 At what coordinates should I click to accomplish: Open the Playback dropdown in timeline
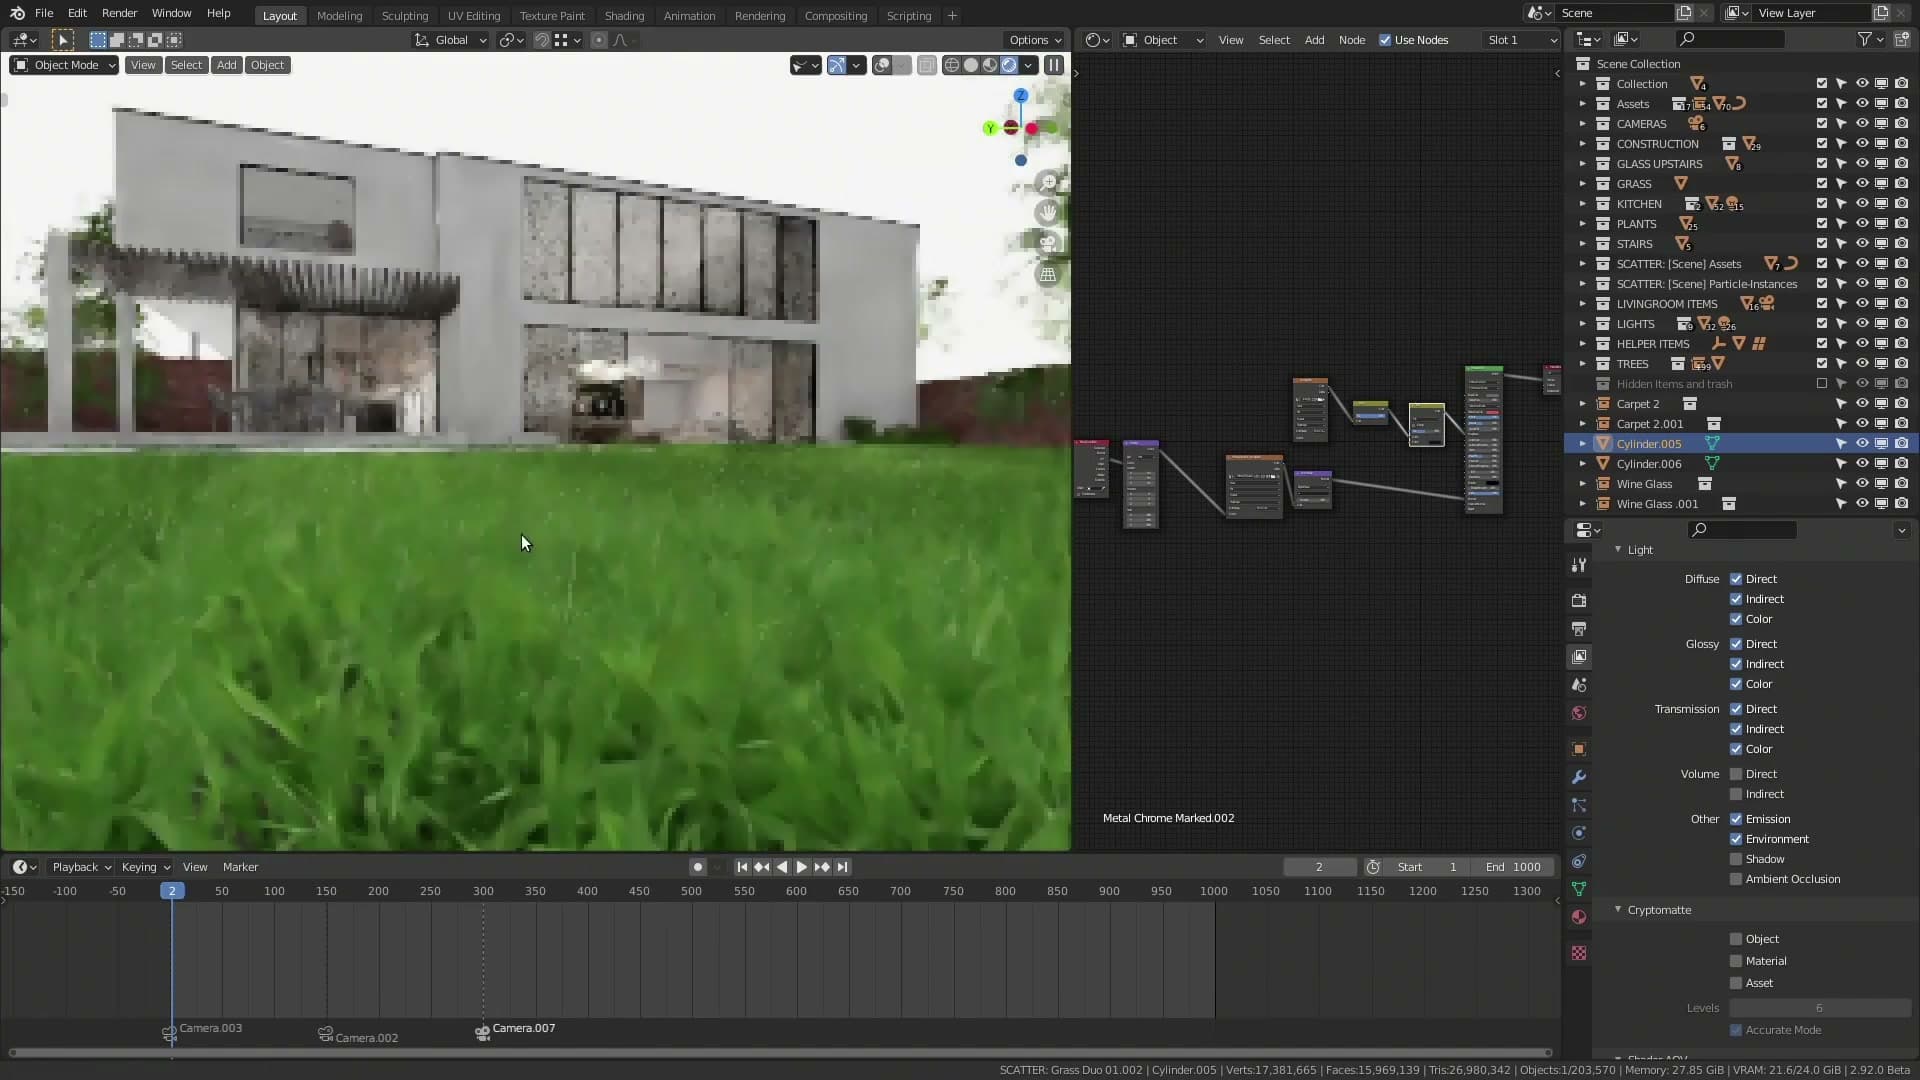coord(81,867)
